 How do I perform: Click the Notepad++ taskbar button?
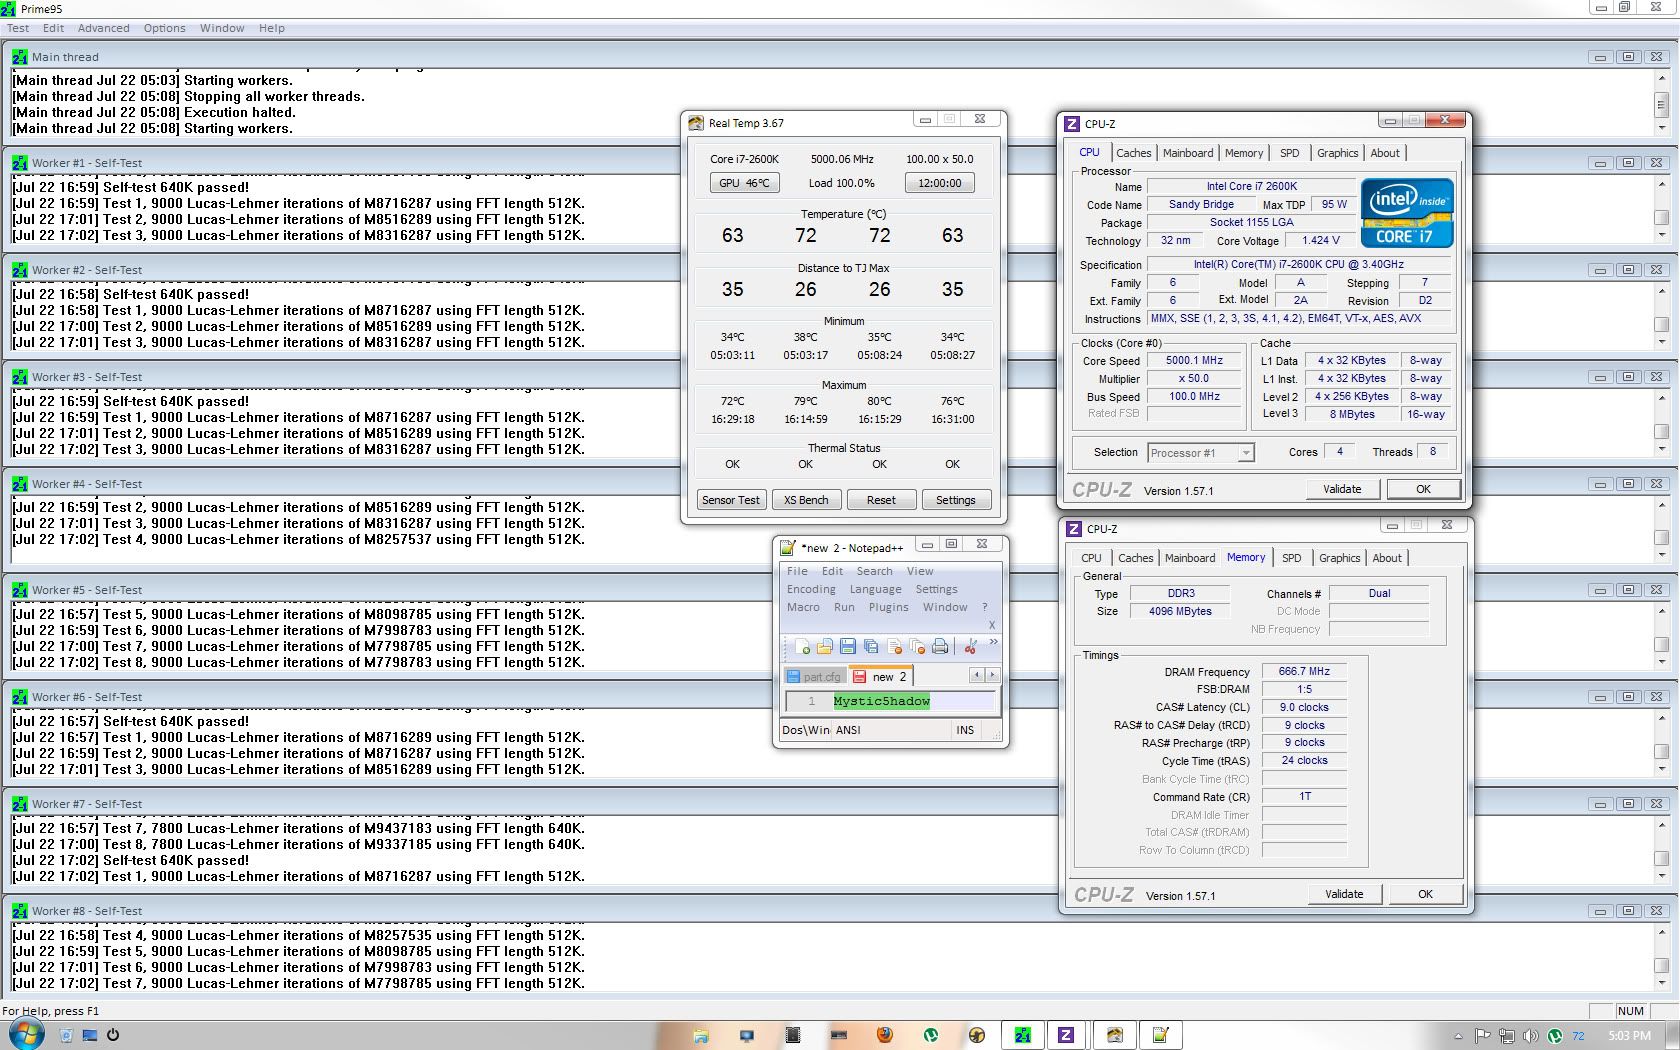point(1161,1035)
